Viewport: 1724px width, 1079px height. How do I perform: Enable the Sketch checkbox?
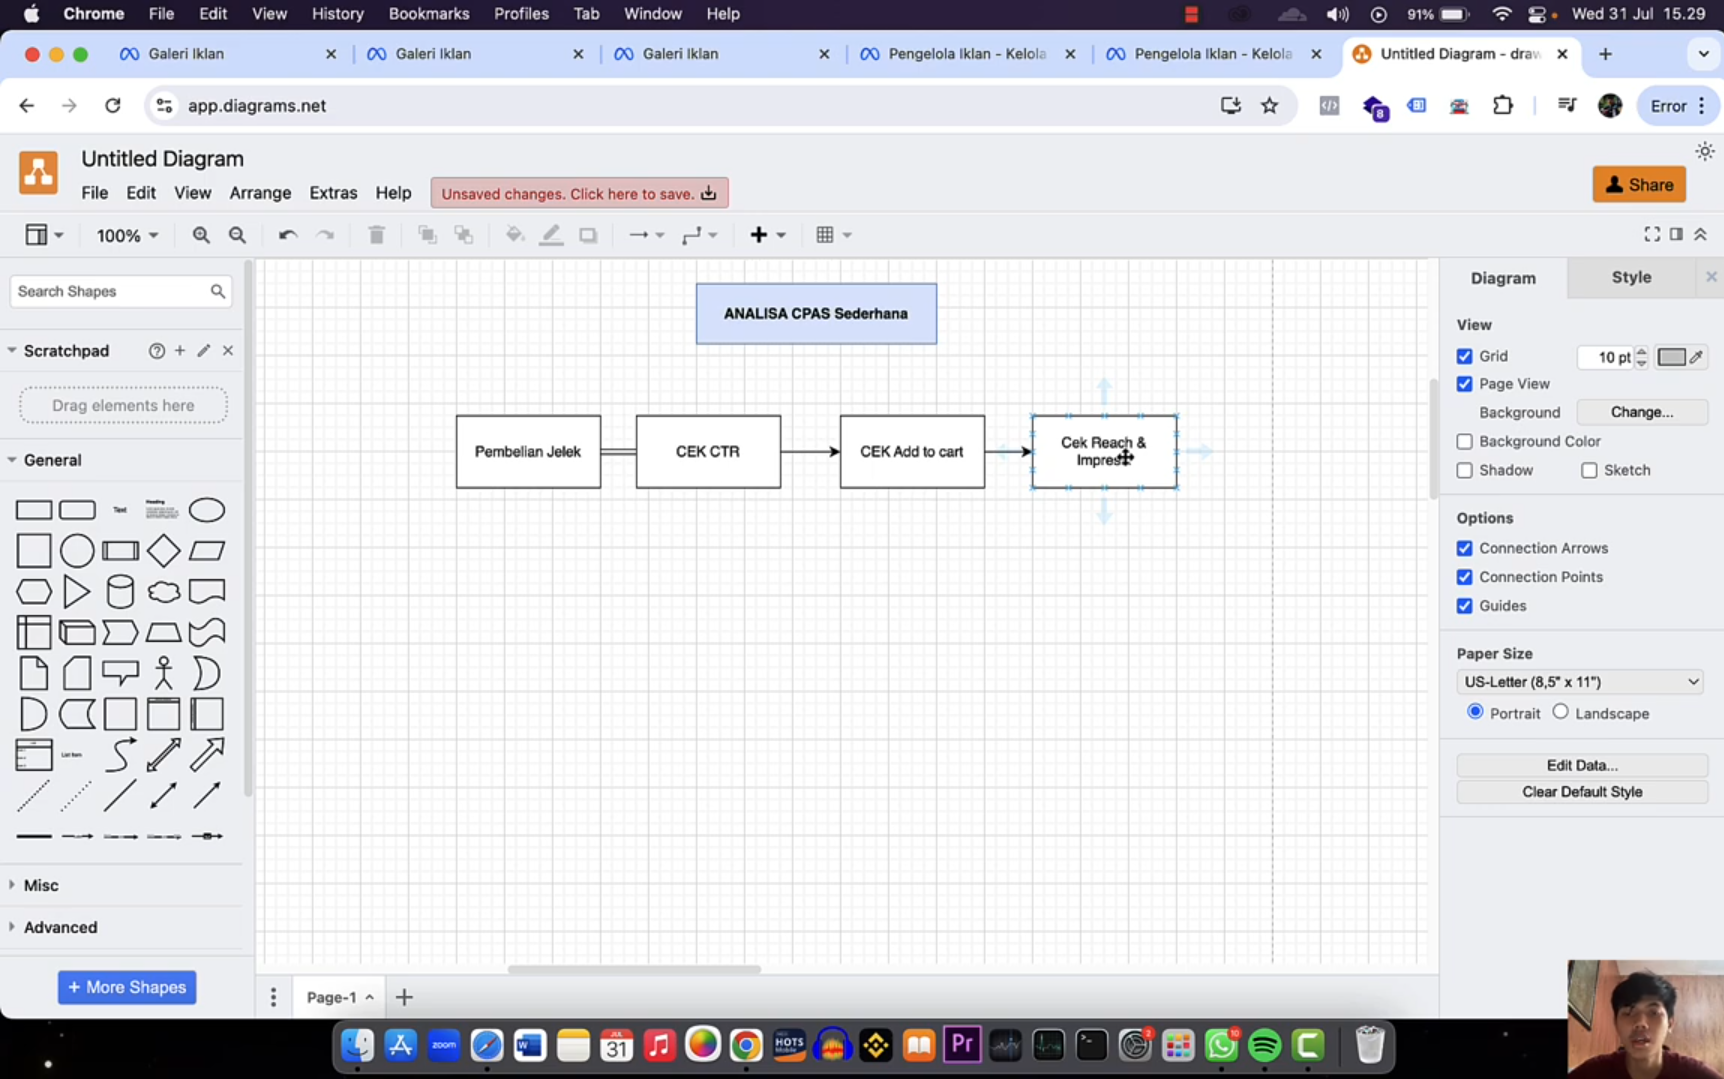1590,470
